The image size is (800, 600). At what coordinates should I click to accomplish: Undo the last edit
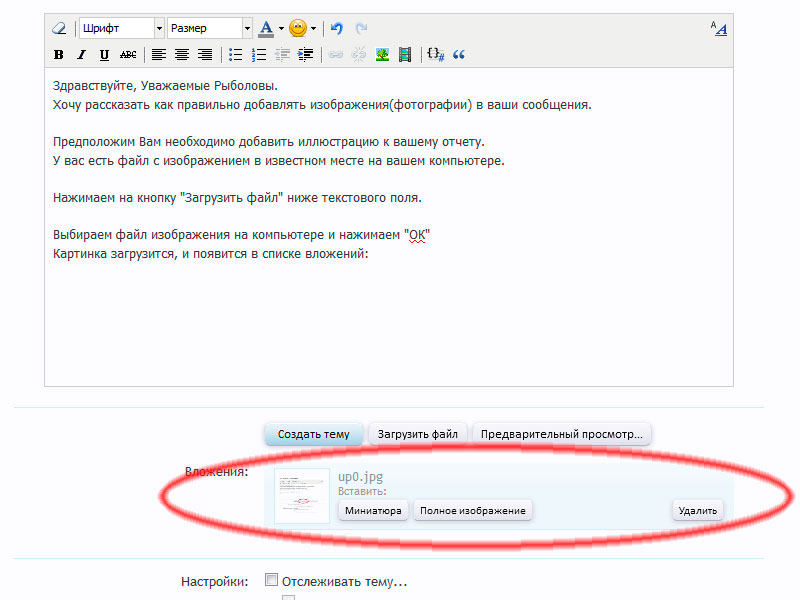tap(336, 28)
